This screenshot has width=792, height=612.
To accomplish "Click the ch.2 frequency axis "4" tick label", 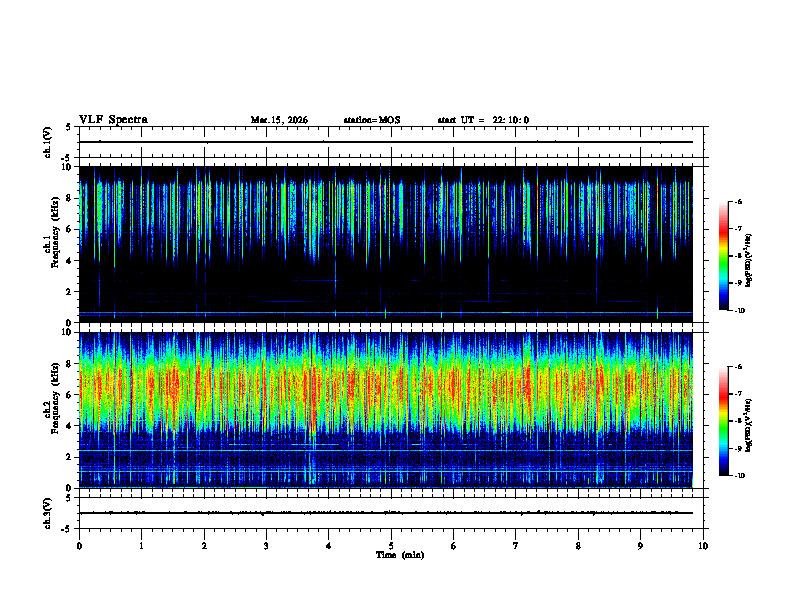I will click(x=69, y=426).
